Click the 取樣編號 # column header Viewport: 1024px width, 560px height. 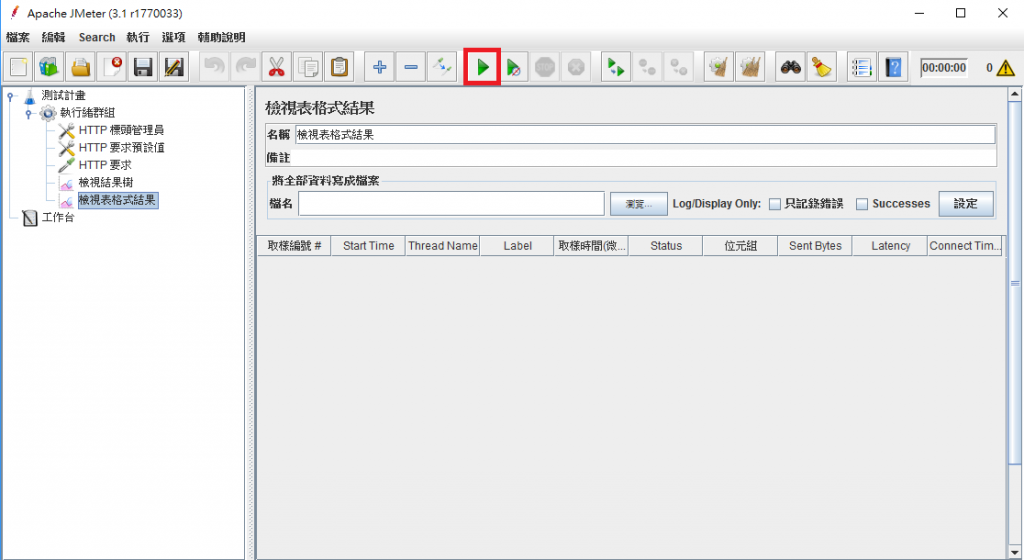coord(295,246)
